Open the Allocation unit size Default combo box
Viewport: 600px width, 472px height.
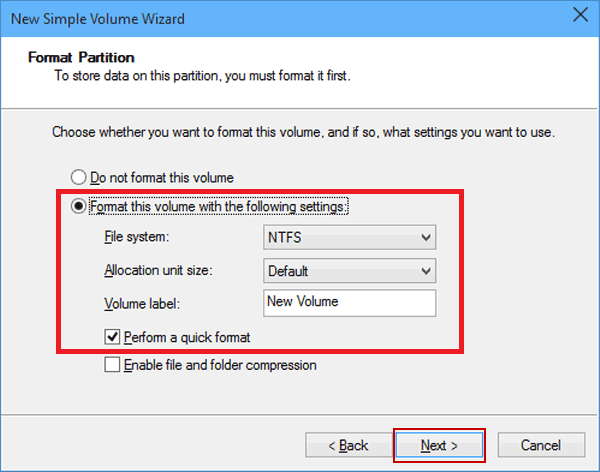[349, 270]
